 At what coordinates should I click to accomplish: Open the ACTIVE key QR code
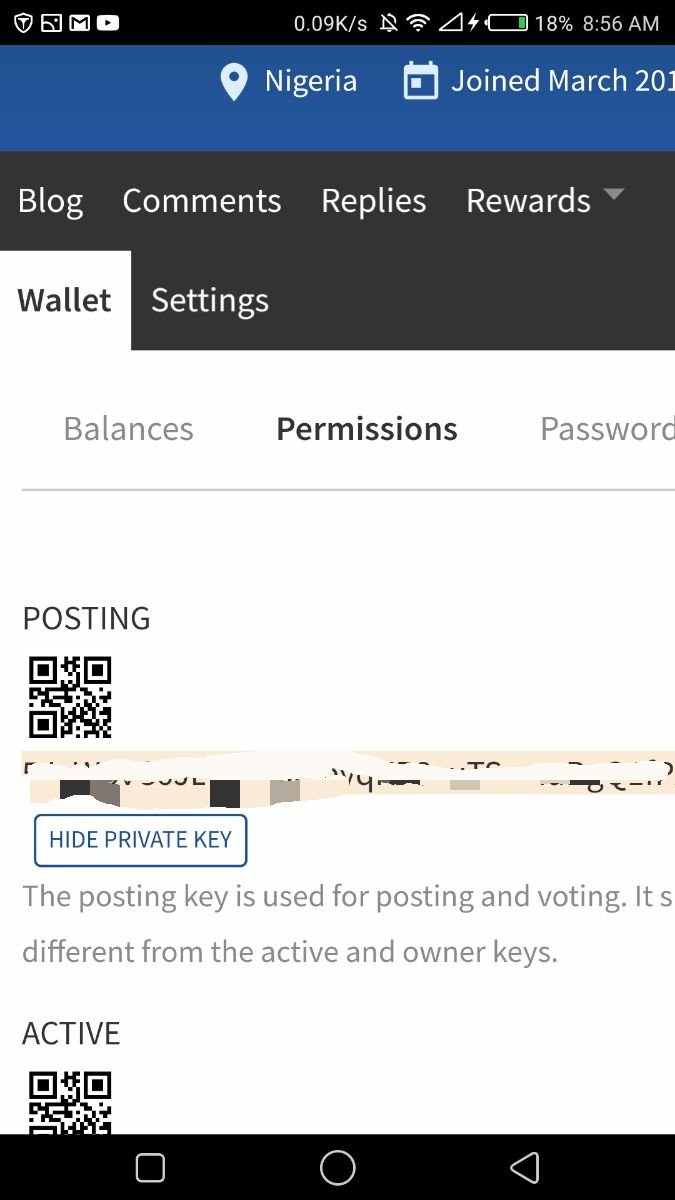coord(70,1101)
